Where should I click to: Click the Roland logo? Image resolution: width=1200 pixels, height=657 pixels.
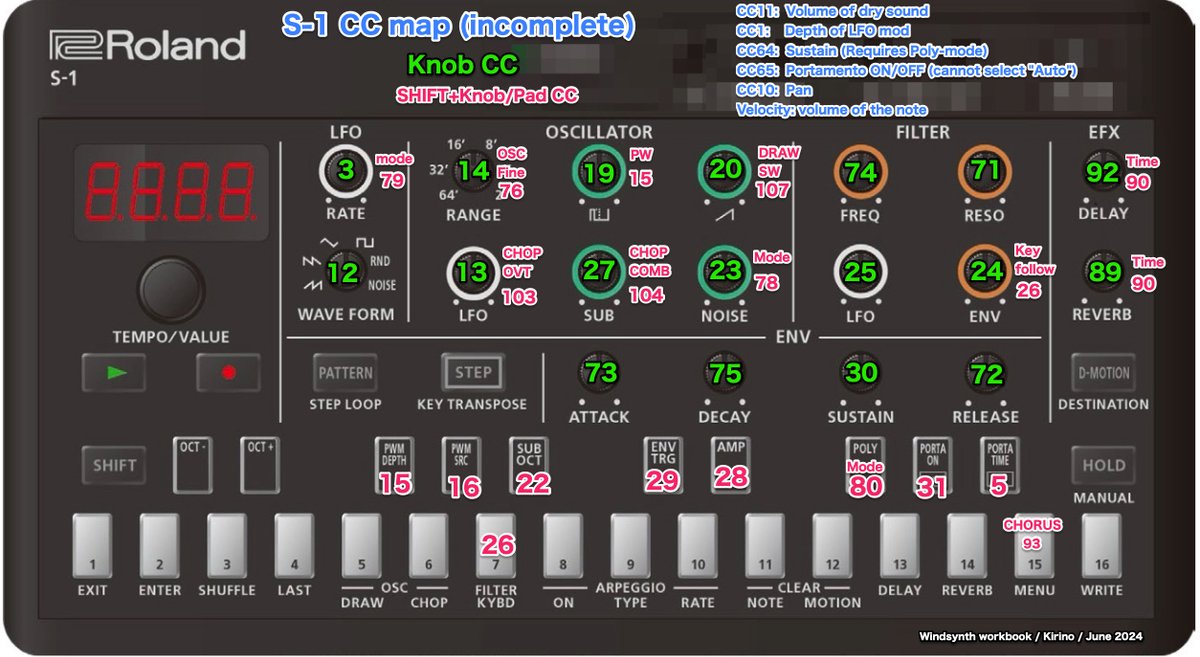point(147,47)
